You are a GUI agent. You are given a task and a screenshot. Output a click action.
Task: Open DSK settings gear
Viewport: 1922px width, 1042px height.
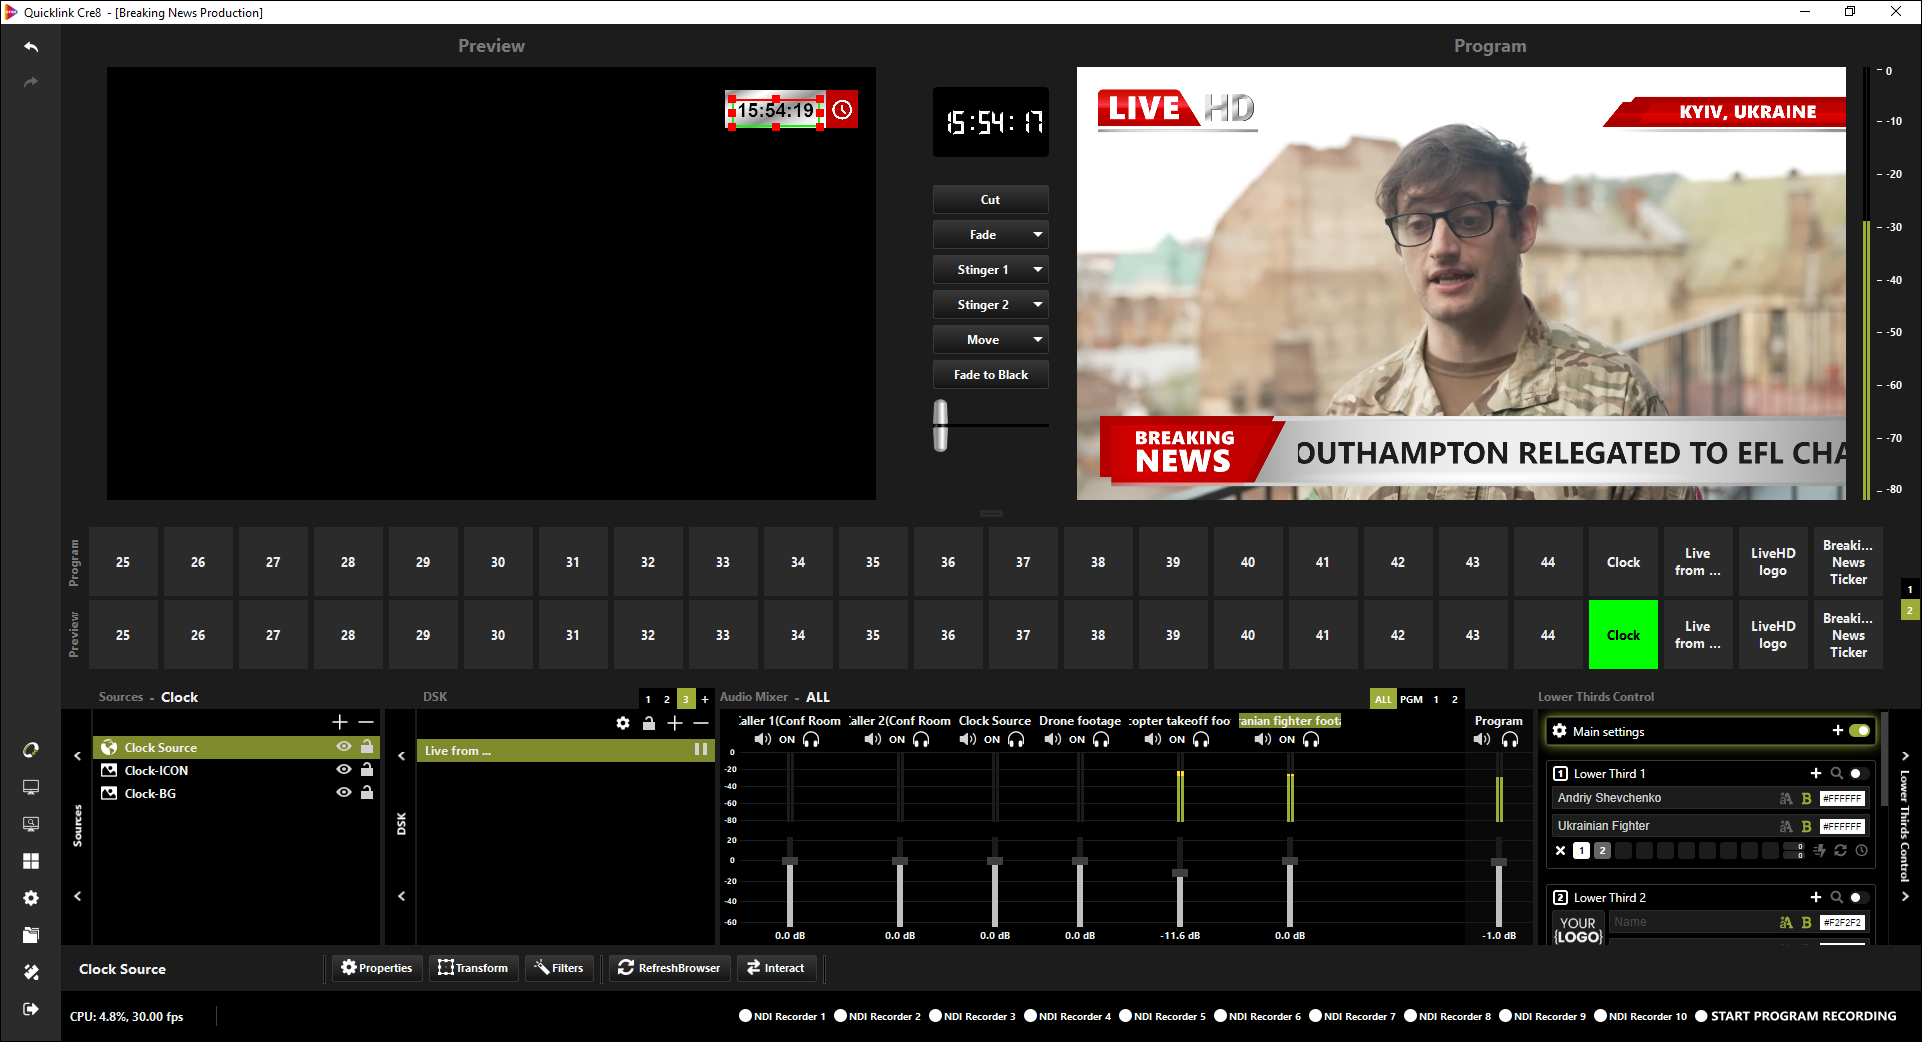(623, 723)
